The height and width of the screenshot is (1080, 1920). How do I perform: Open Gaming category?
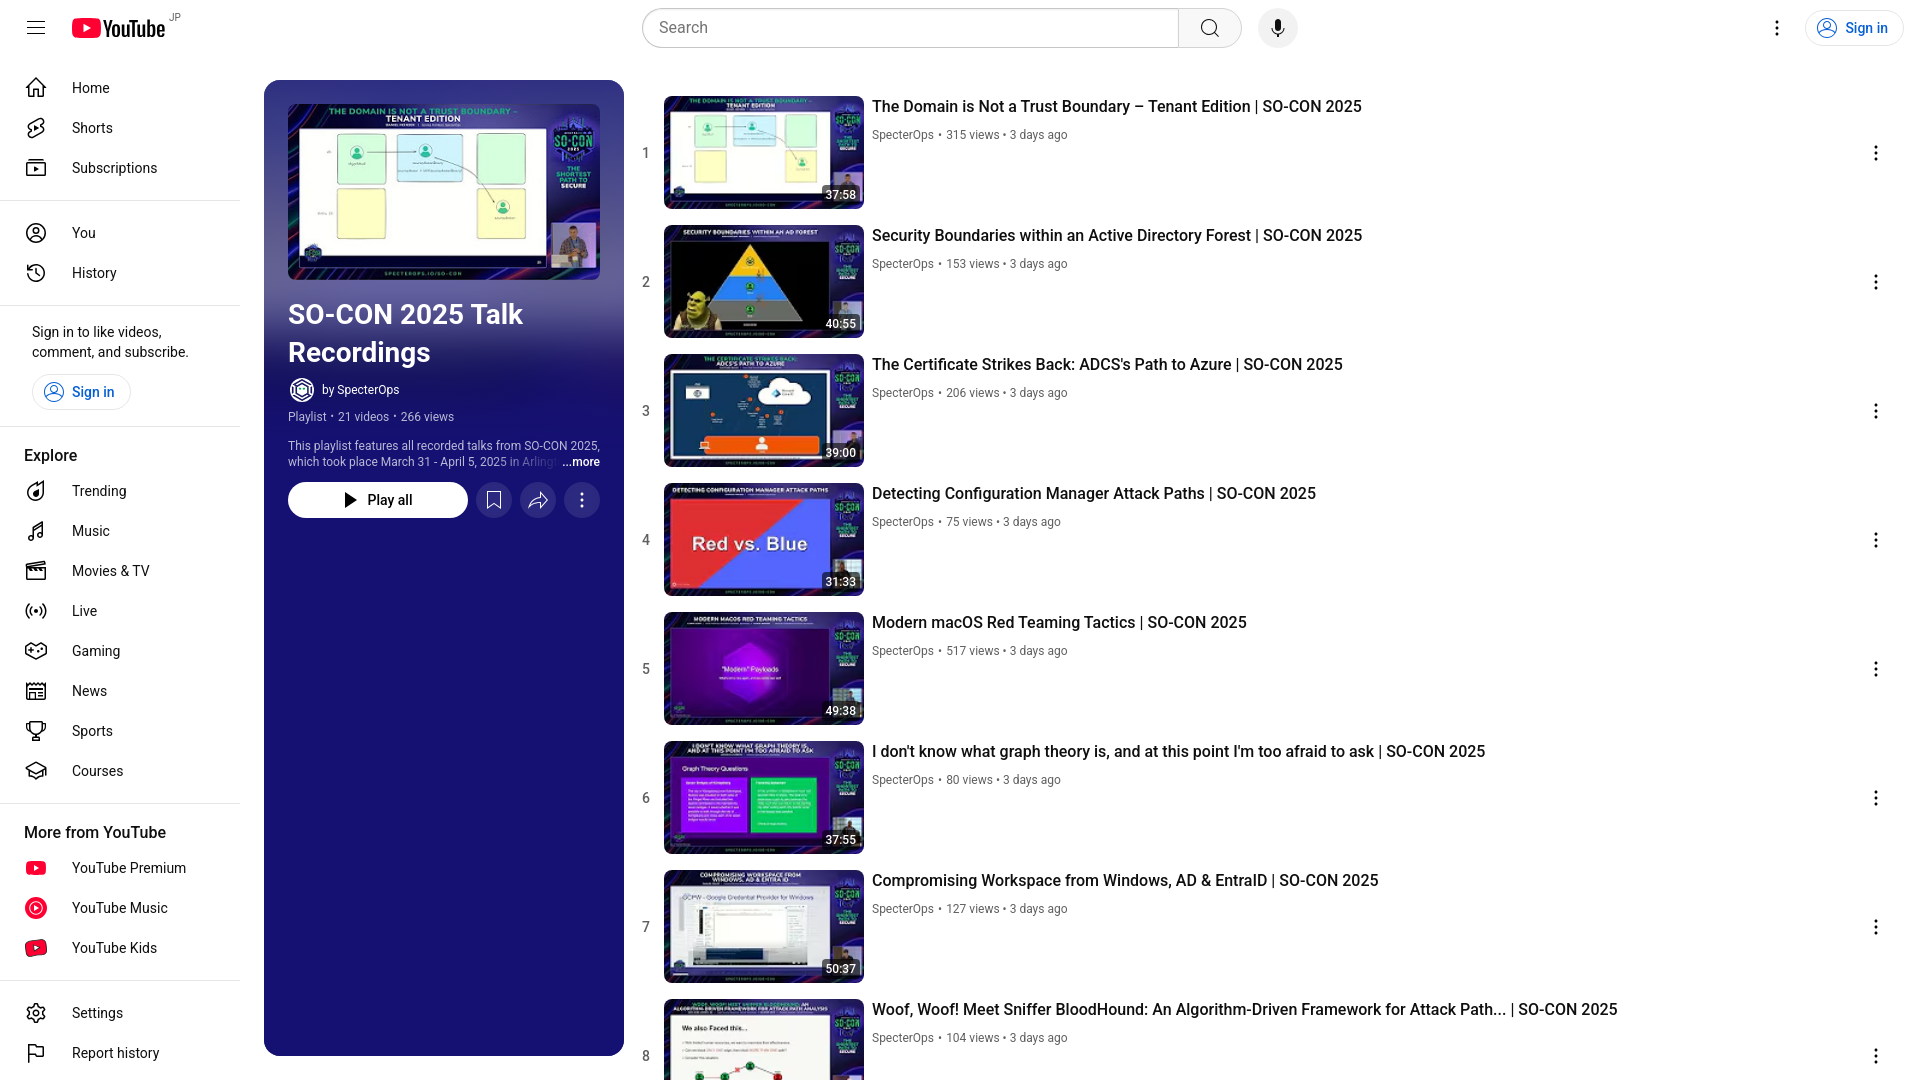click(120, 651)
